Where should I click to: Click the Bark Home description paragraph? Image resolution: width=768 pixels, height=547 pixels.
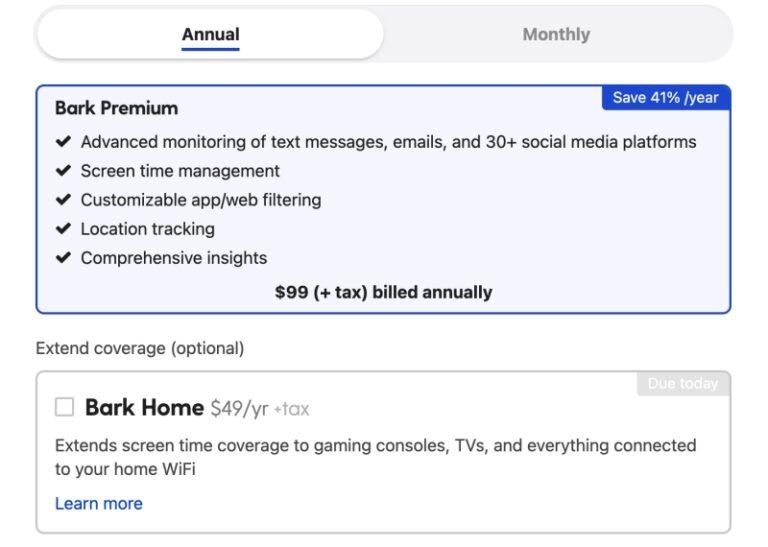click(x=375, y=457)
